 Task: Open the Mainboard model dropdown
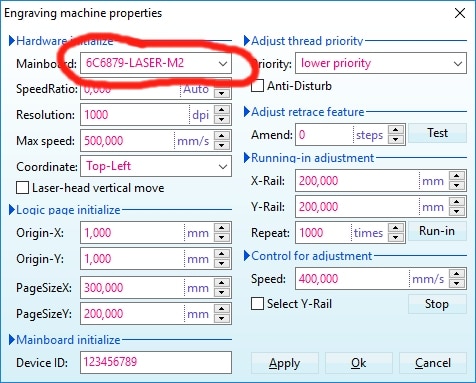coord(156,63)
